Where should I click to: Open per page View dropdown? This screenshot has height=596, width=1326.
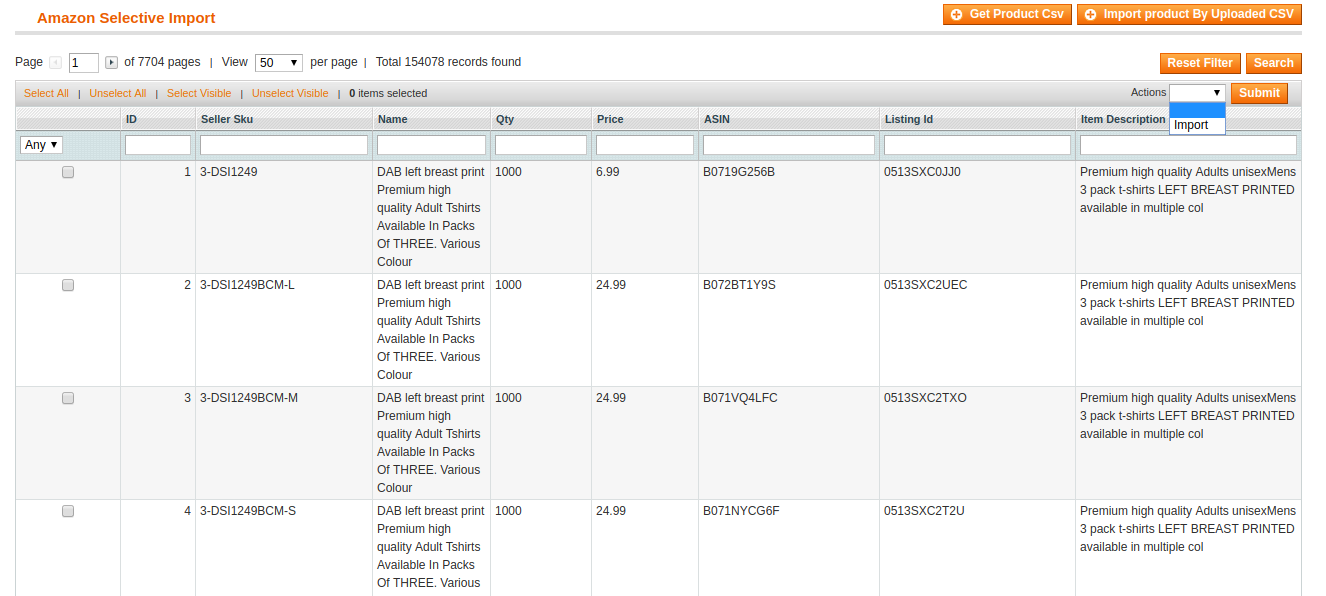click(279, 63)
